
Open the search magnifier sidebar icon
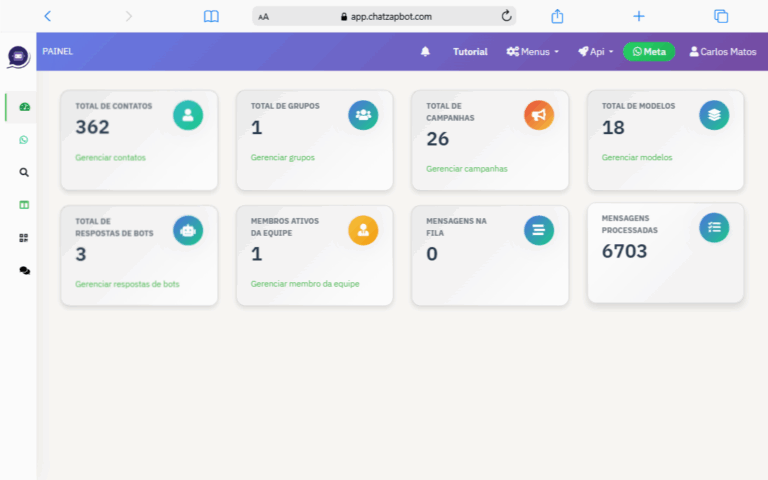point(24,172)
